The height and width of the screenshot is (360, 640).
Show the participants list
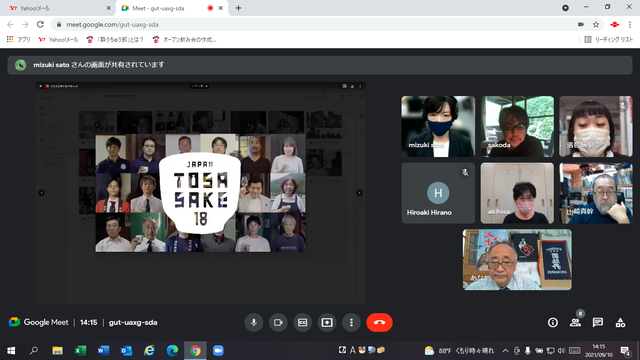[x=576, y=322]
